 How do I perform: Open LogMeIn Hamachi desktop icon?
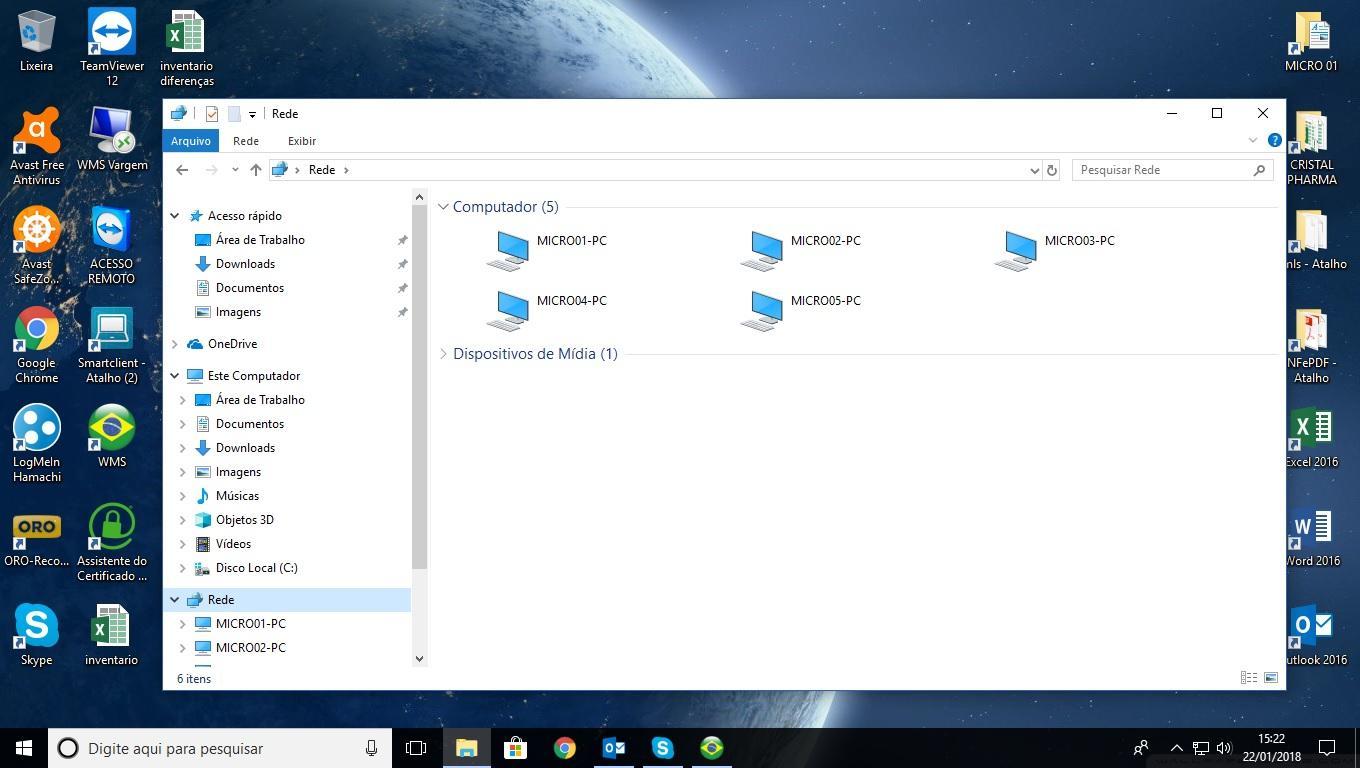tap(37, 443)
